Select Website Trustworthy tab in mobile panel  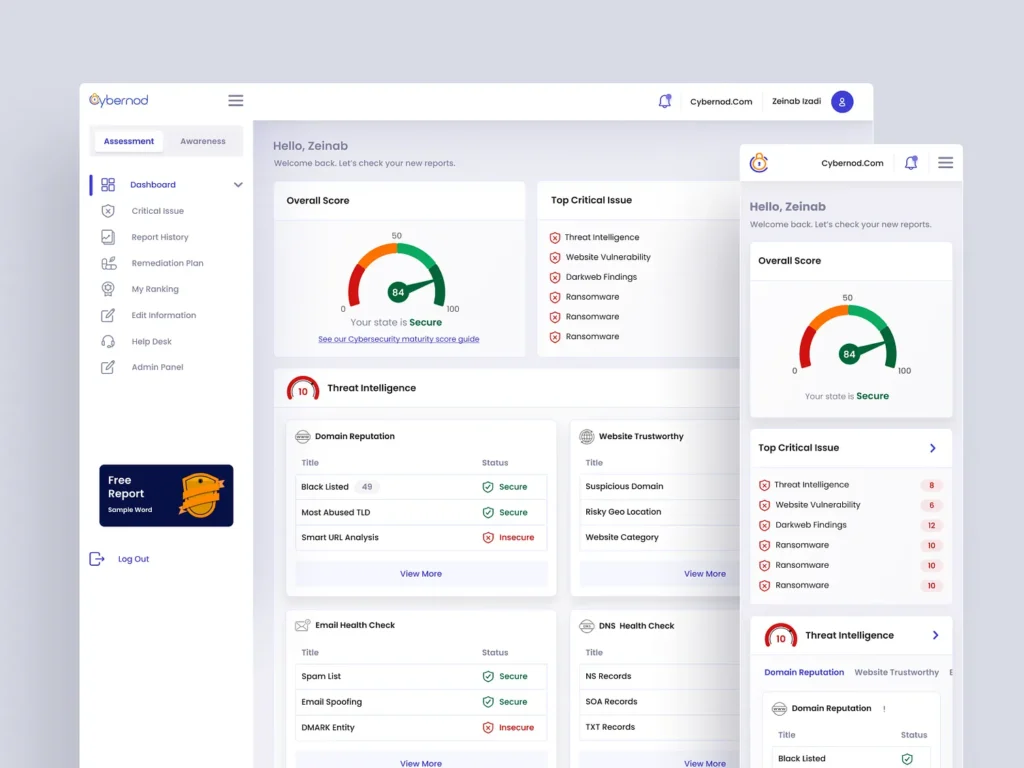pos(896,672)
